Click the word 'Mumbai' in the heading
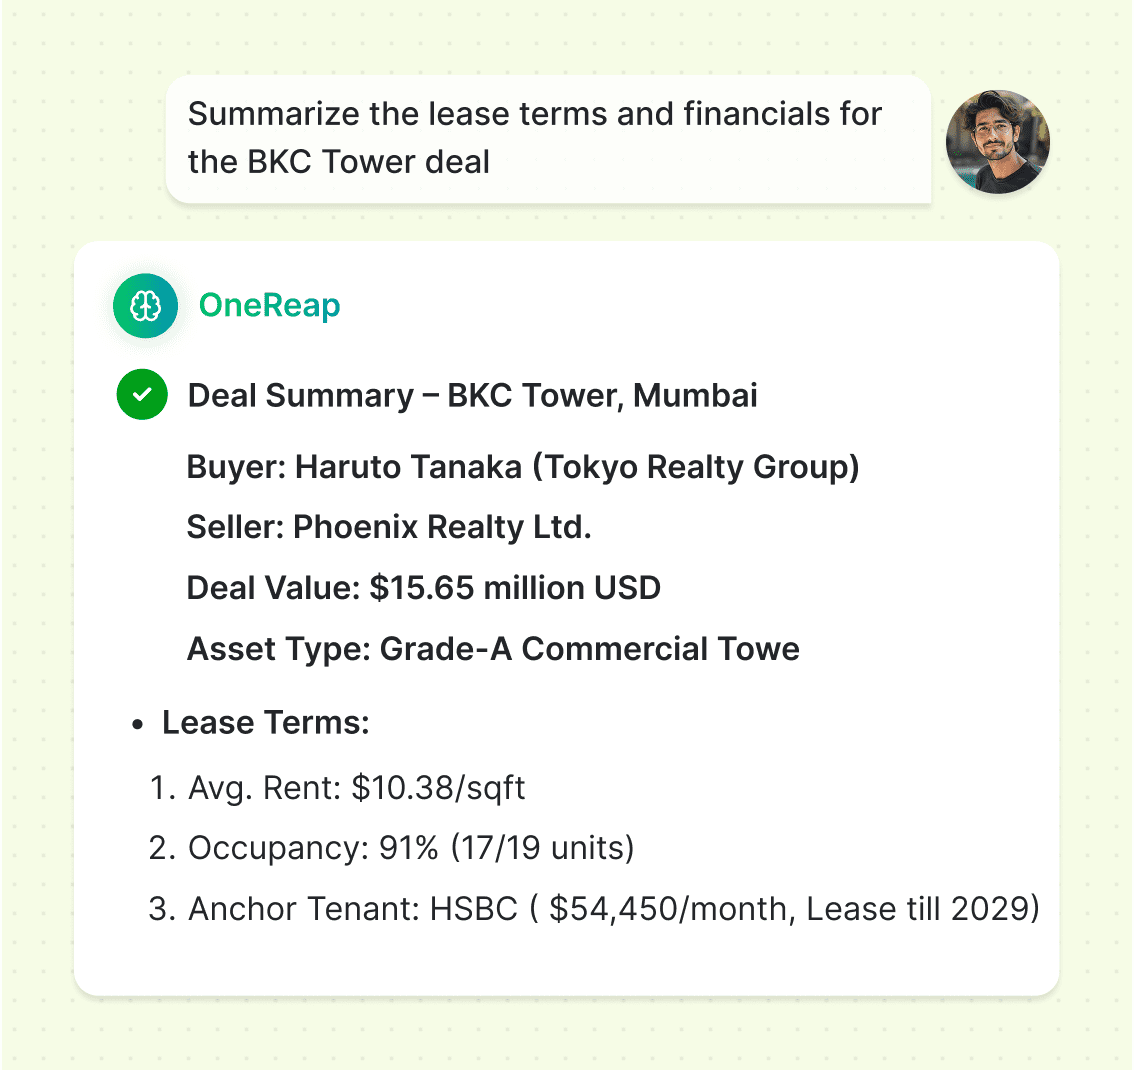This screenshot has width=1134, height=1070. pos(695,396)
